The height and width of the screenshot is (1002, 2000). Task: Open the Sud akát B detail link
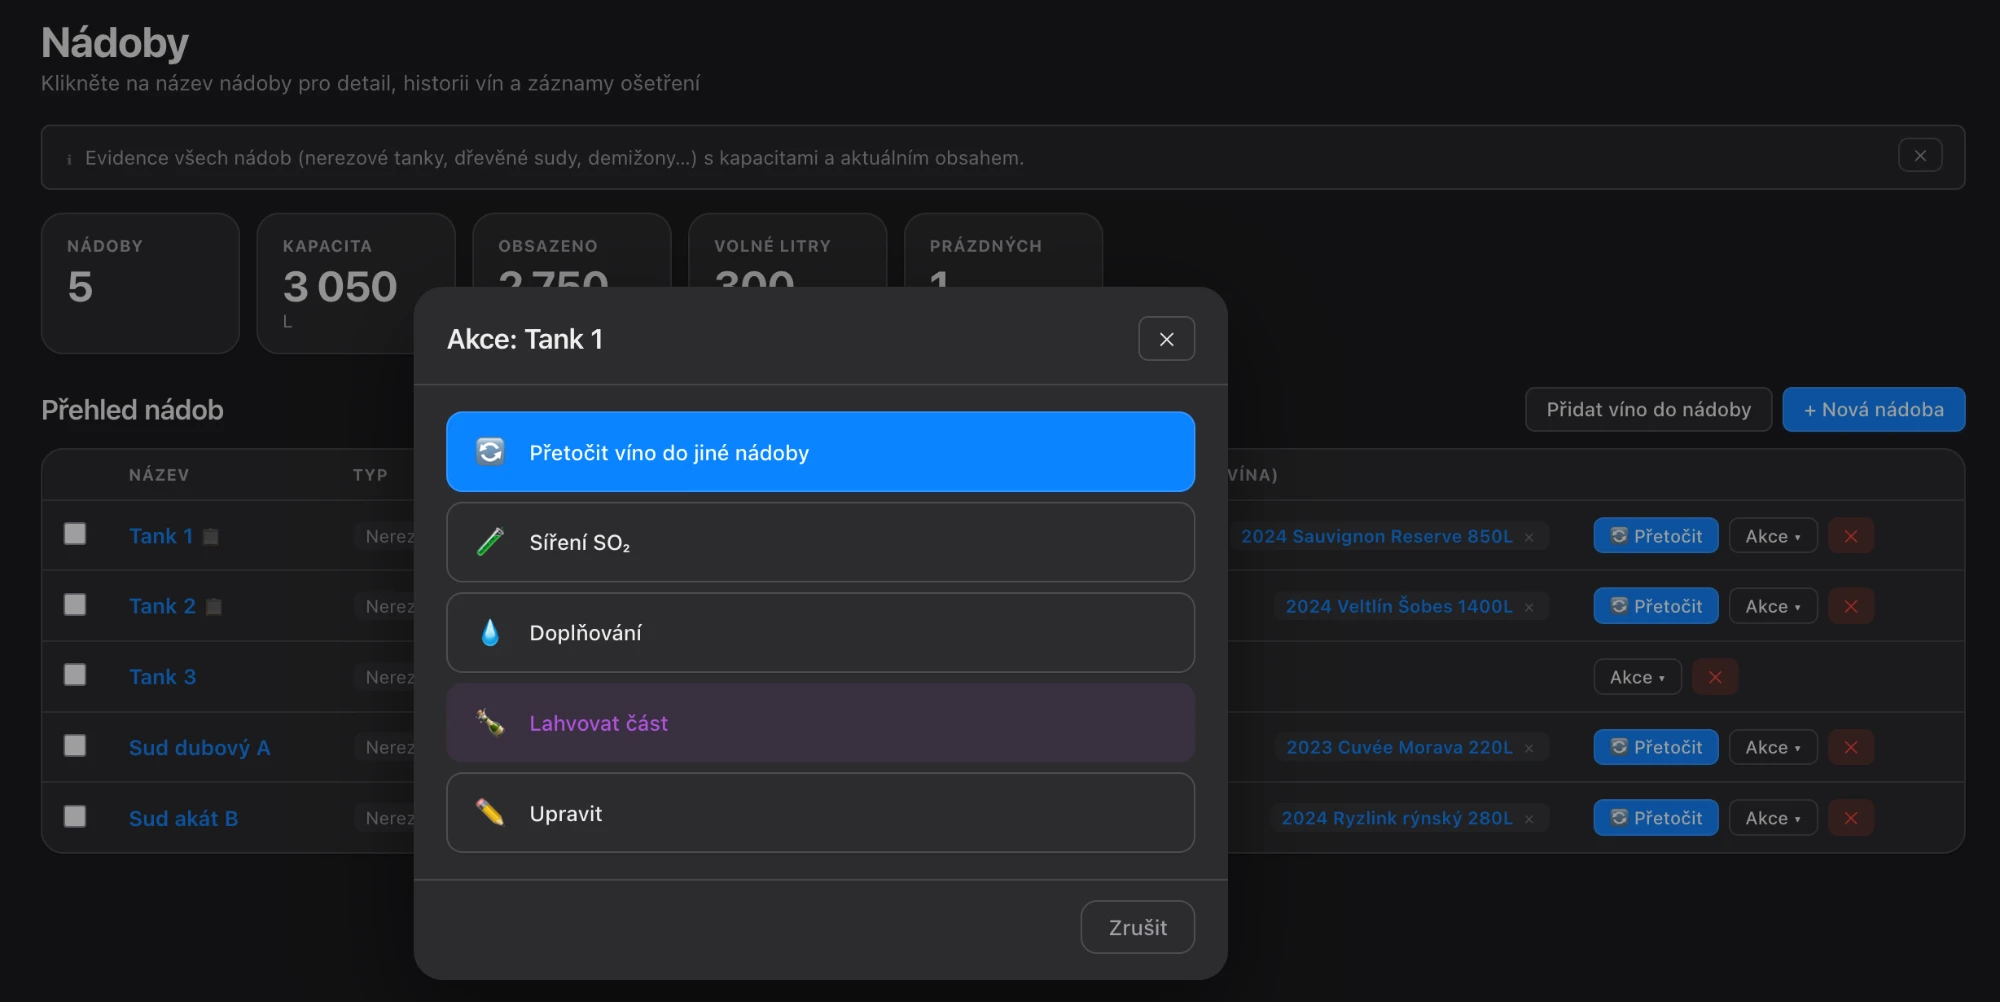[x=183, y=818]
